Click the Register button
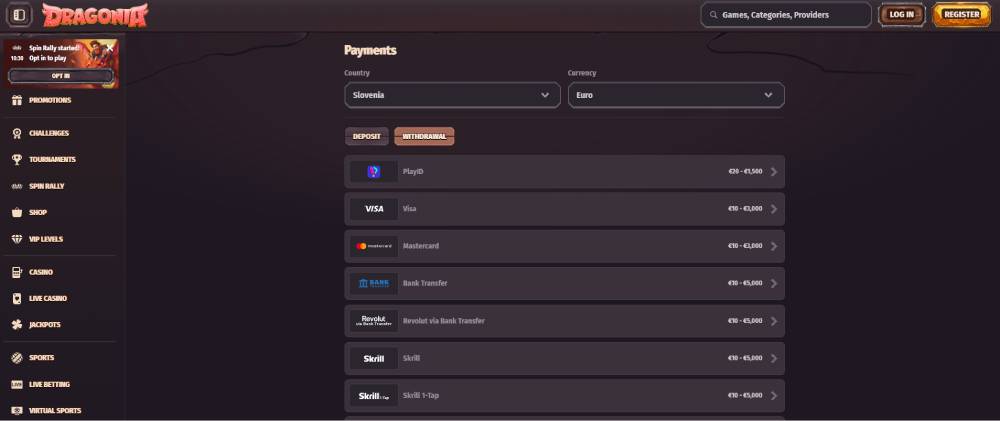The height and width of the screenshot is (421, 1000). click(961, 15)
